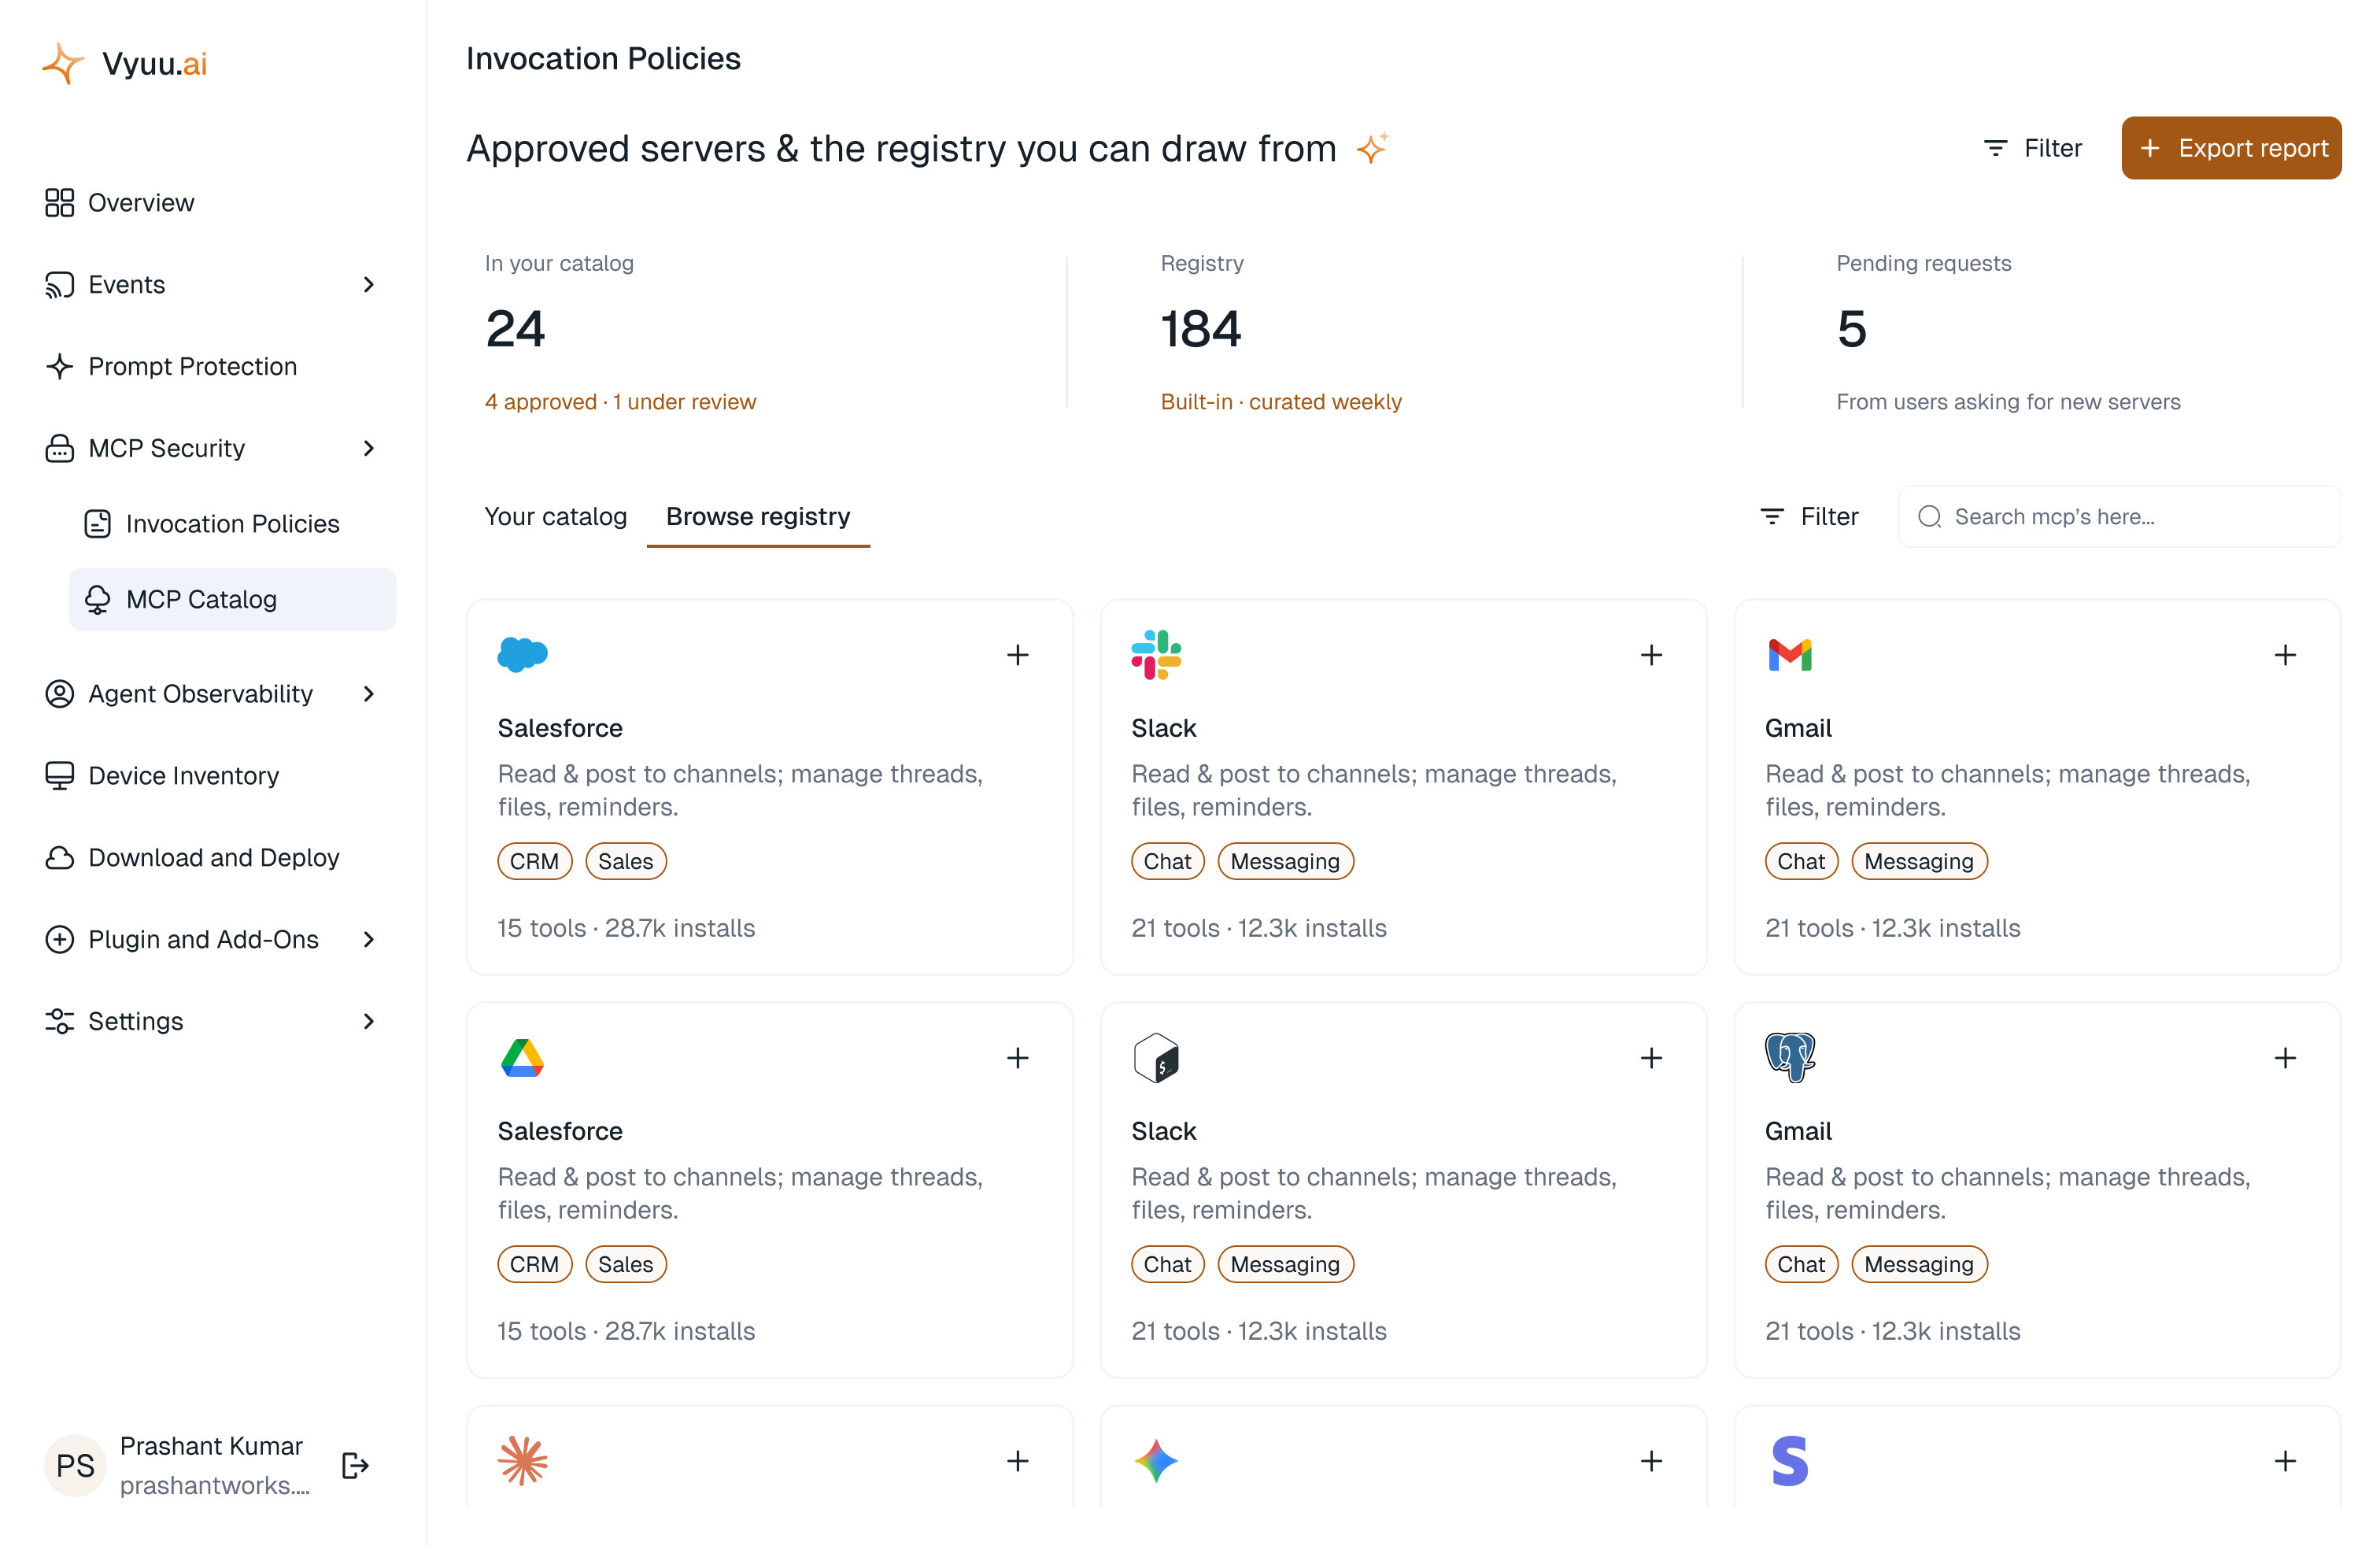Image resolution: width=2380 pixels, height=1546 pixels.
Task: Add the first Salesforce server with plus
Action: click(1017, 655)
